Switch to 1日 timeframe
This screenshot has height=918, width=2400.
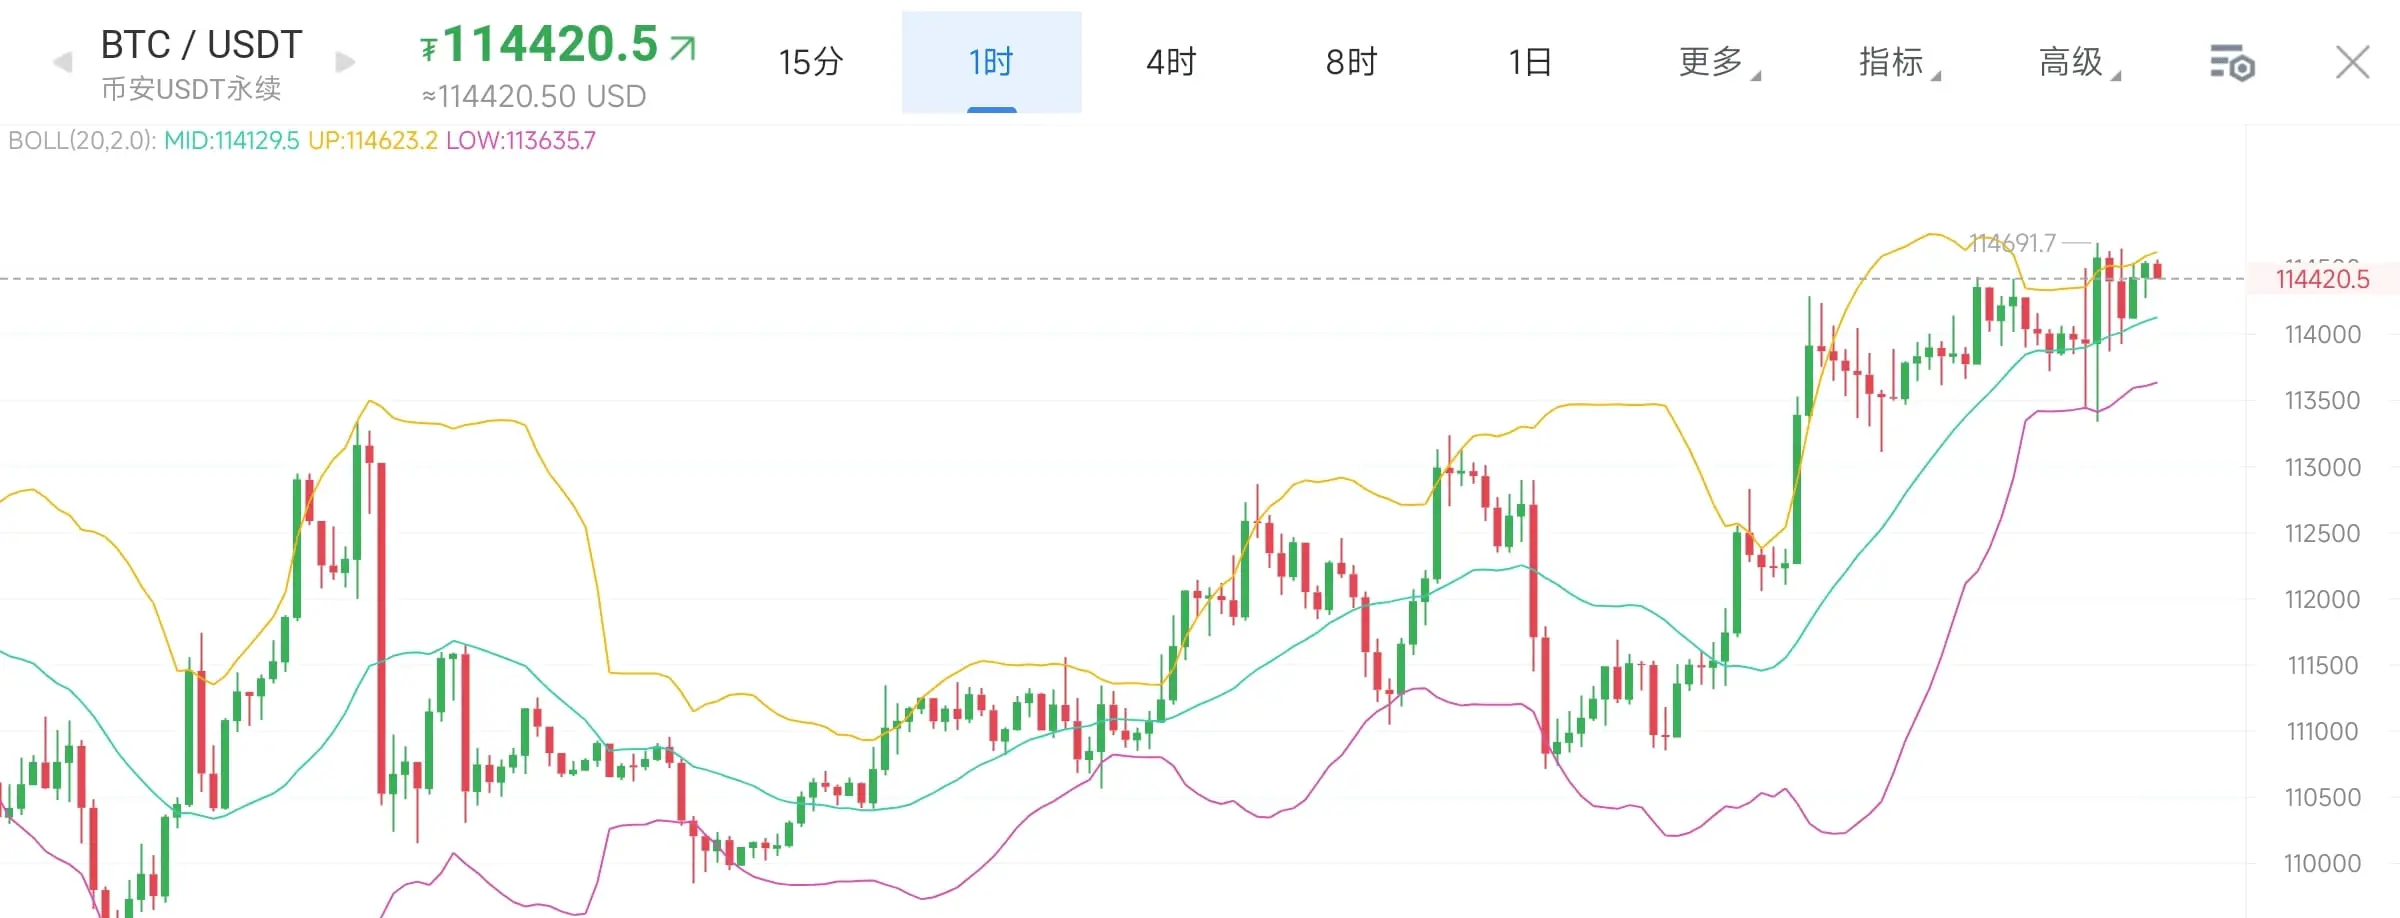[x=1531, y=62]
